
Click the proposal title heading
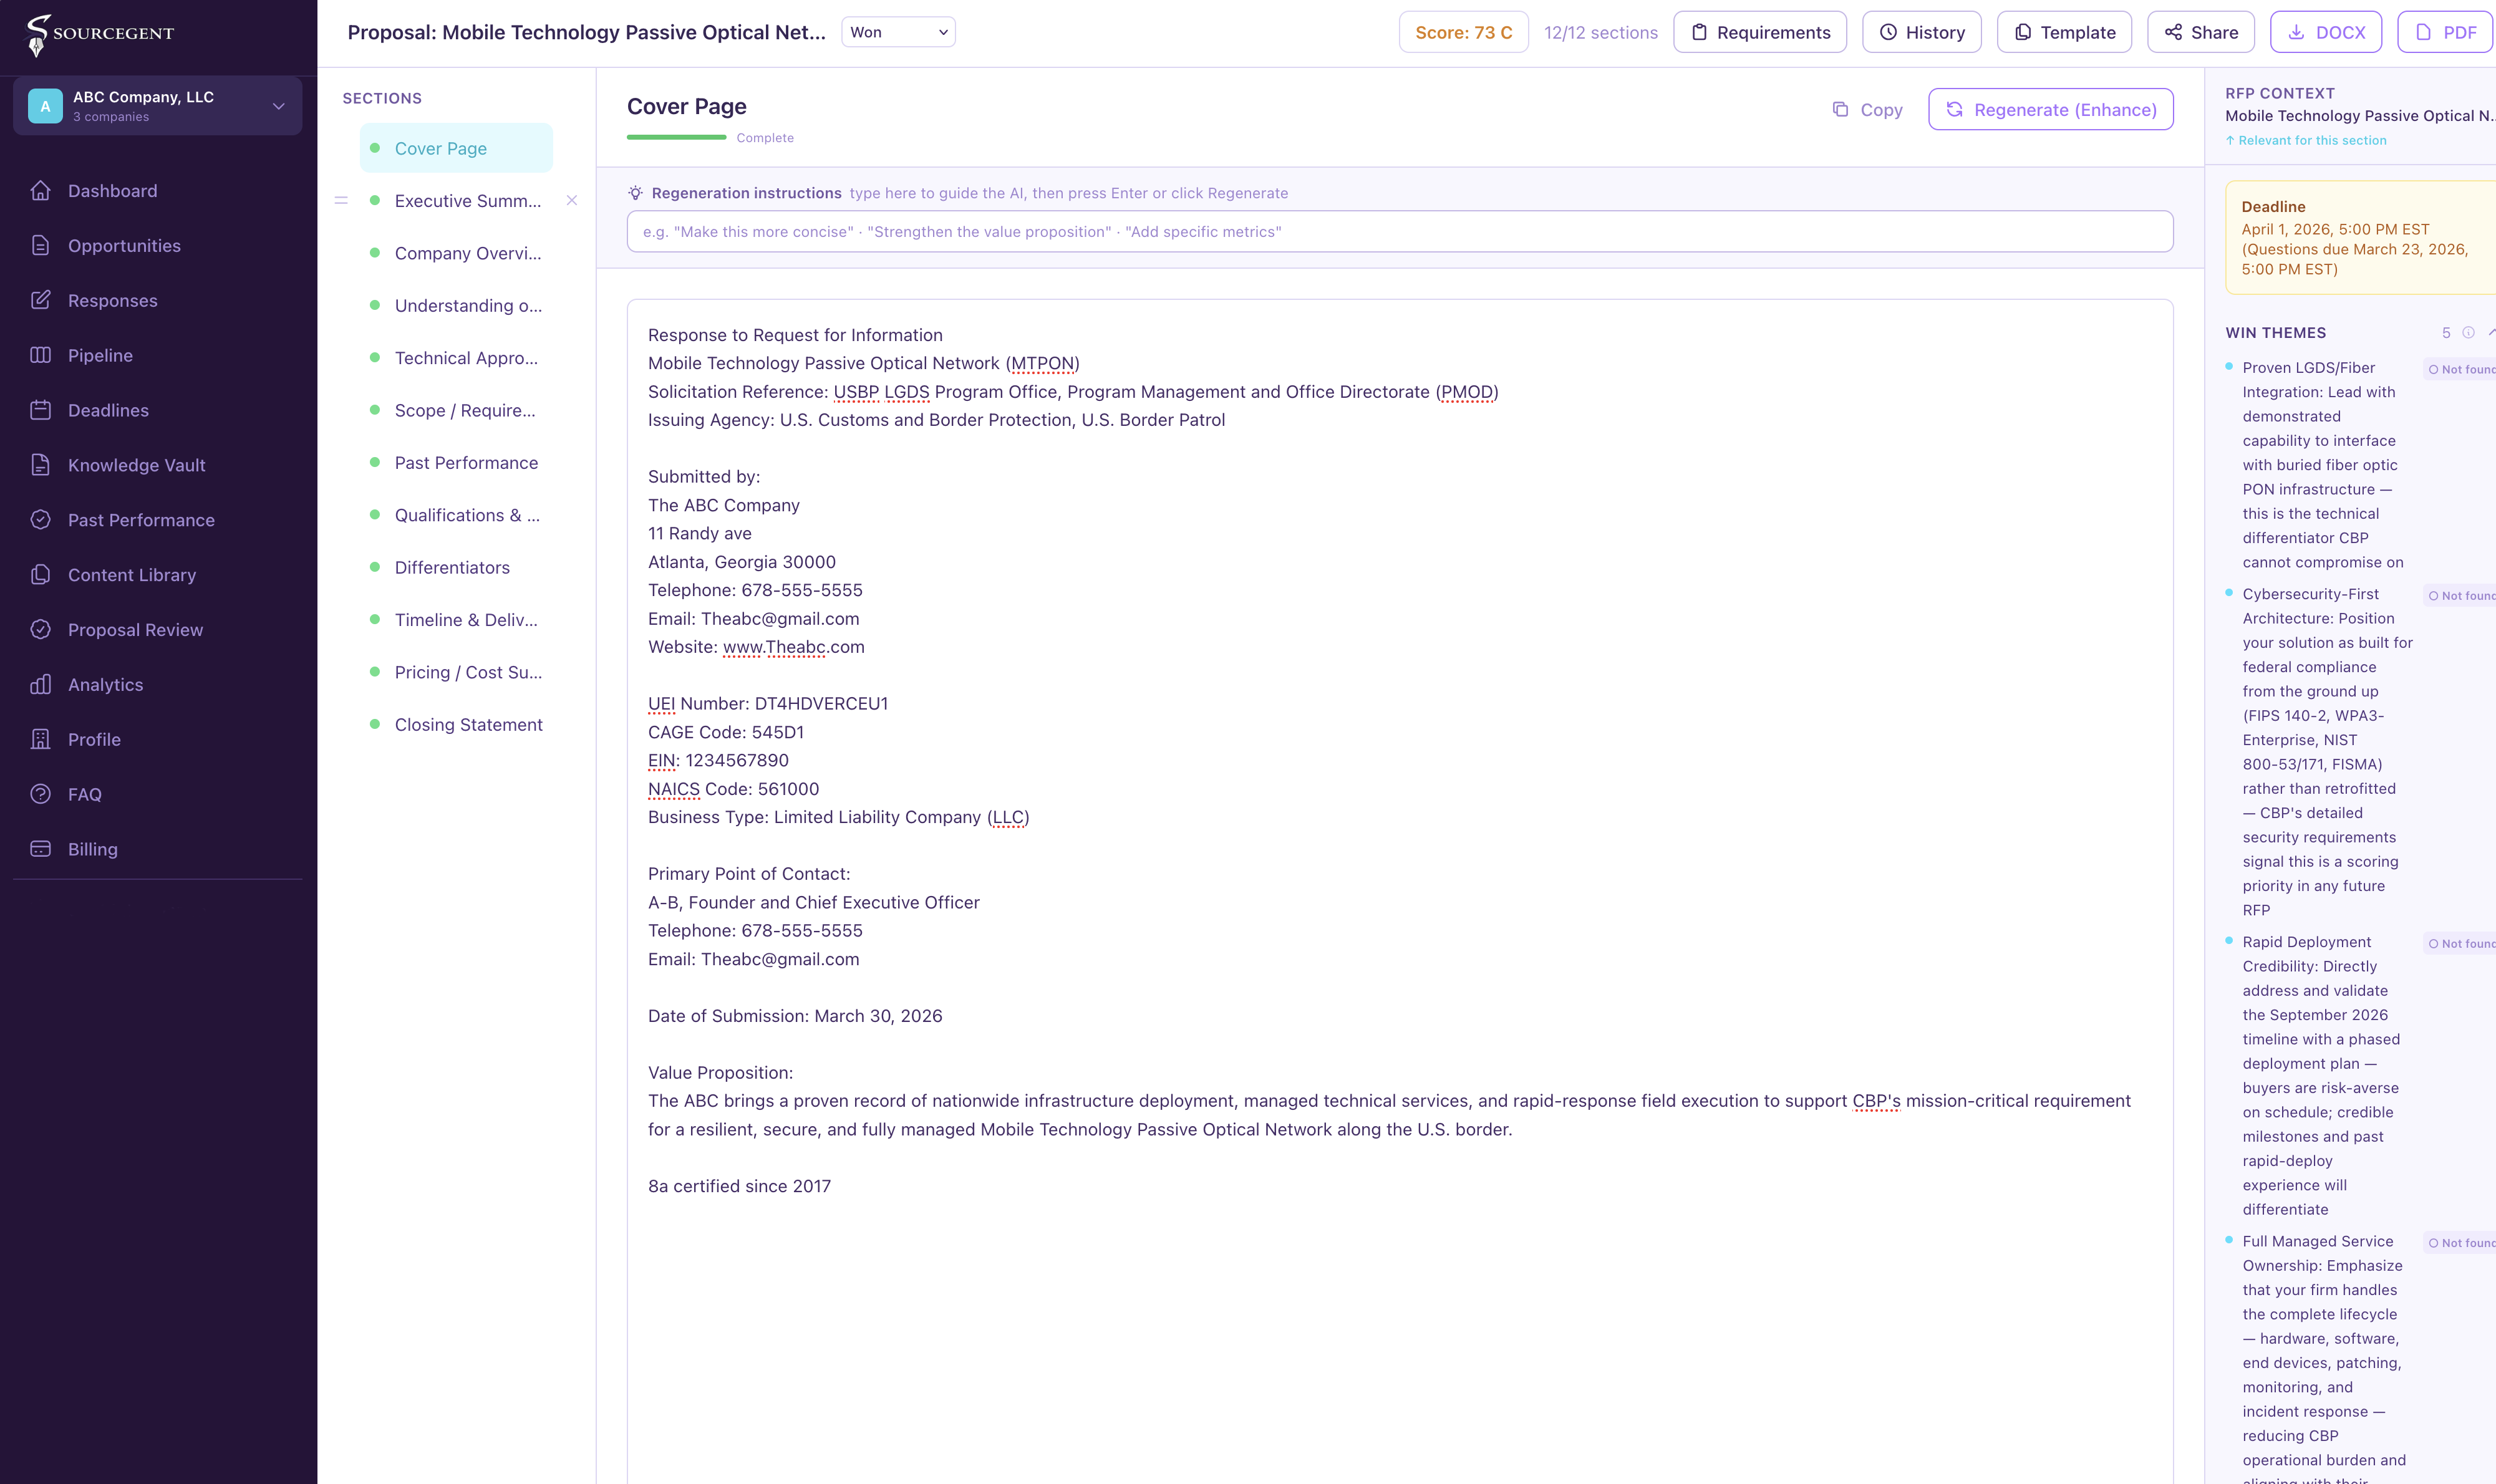coord(587,32)
